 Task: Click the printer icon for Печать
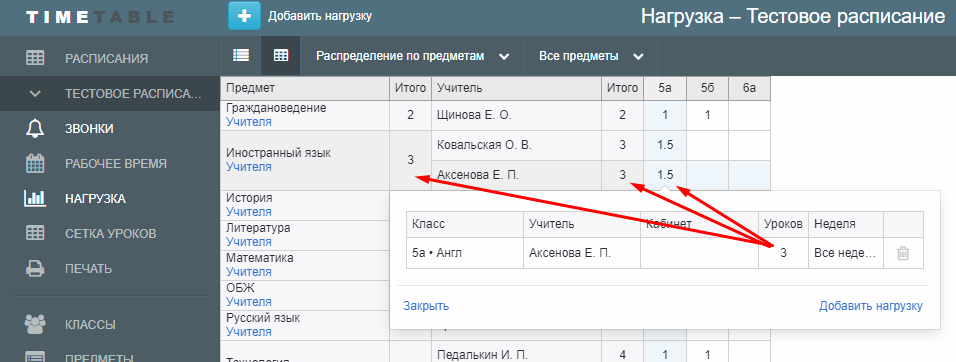pos(35,268)
